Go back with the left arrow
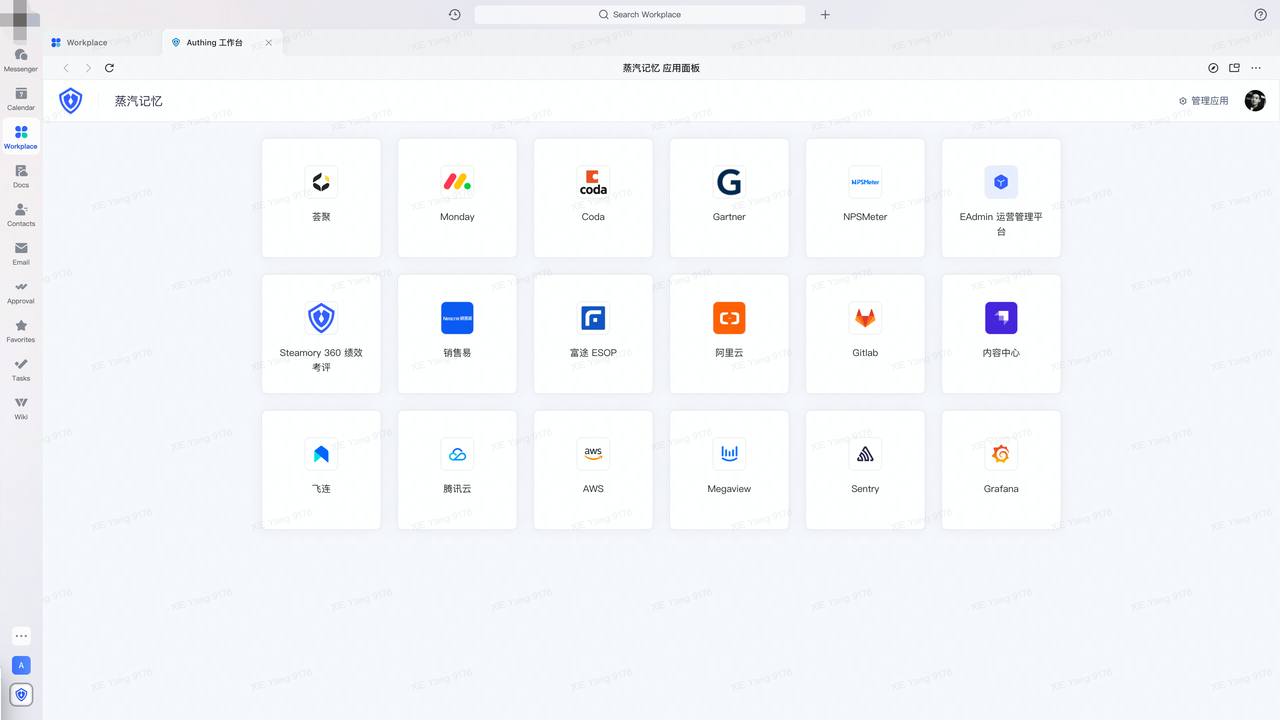Image resolution: width=1280 pixels, height=720 pixels. 66,68
